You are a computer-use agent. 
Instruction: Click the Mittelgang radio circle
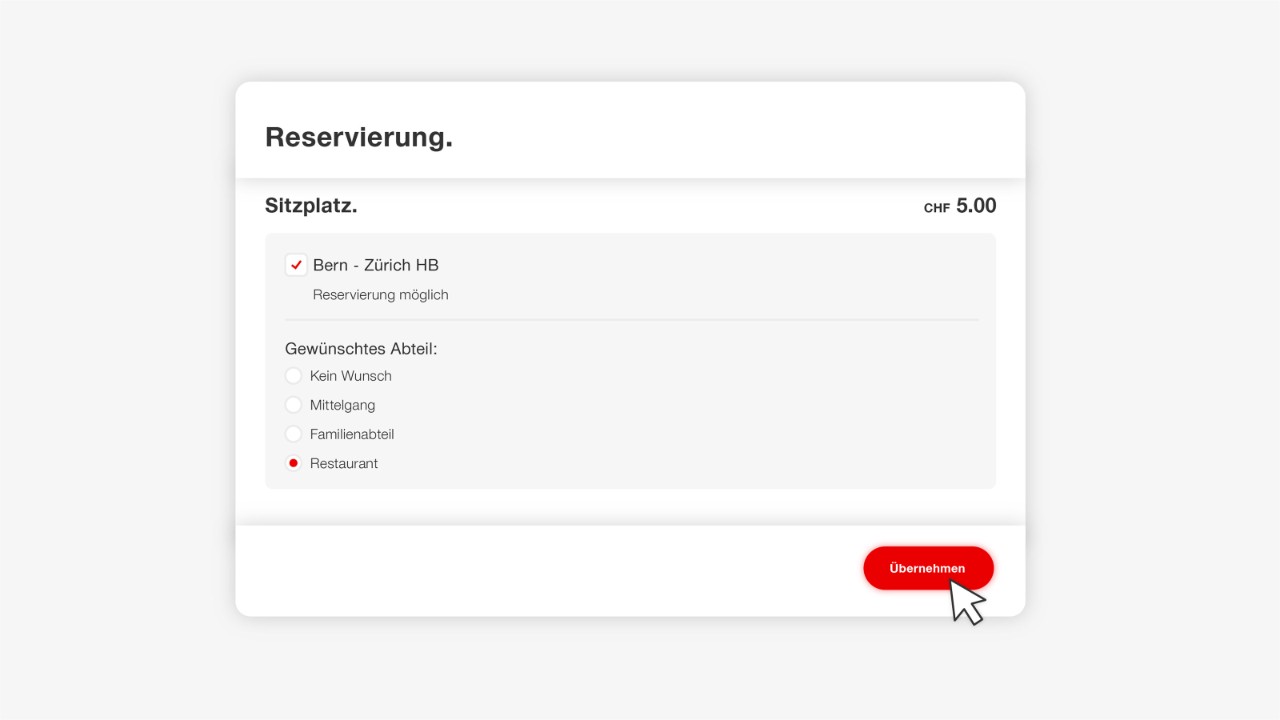293,405
